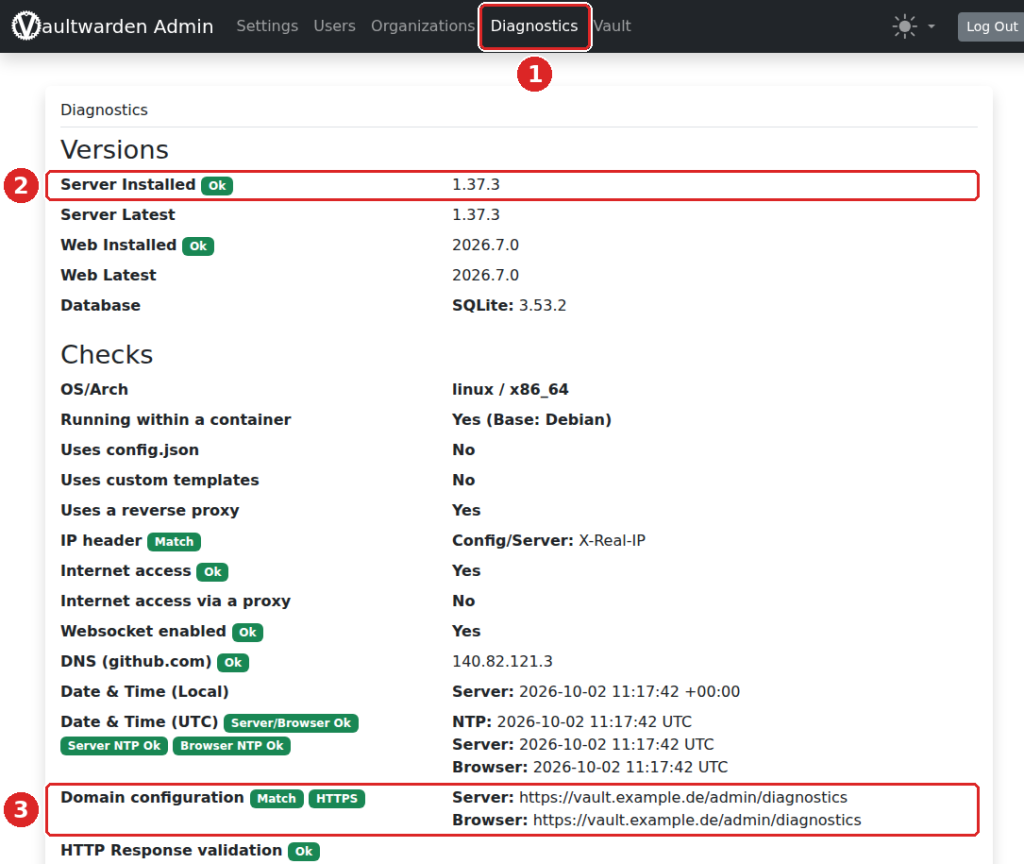
Task: Click the Running within a container label
Action: click(x=176, y=419)
